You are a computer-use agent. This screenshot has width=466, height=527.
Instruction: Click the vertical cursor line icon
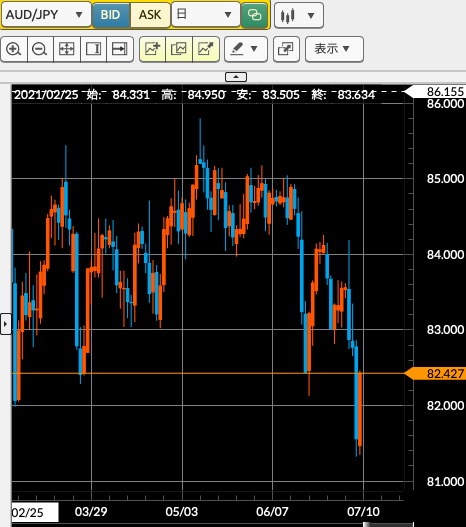[93, 49]
